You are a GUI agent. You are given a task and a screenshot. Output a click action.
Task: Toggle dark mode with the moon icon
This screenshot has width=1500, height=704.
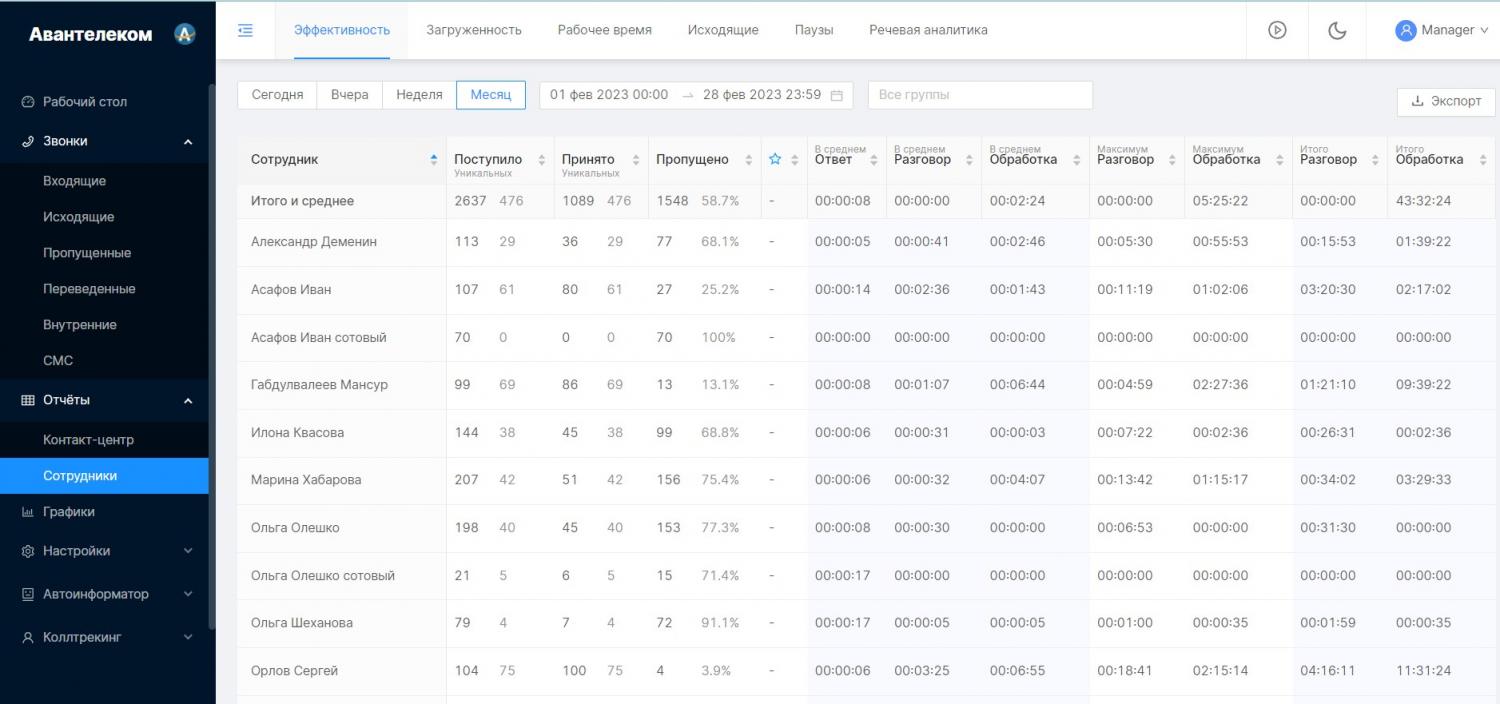(x=1337, y=30)
